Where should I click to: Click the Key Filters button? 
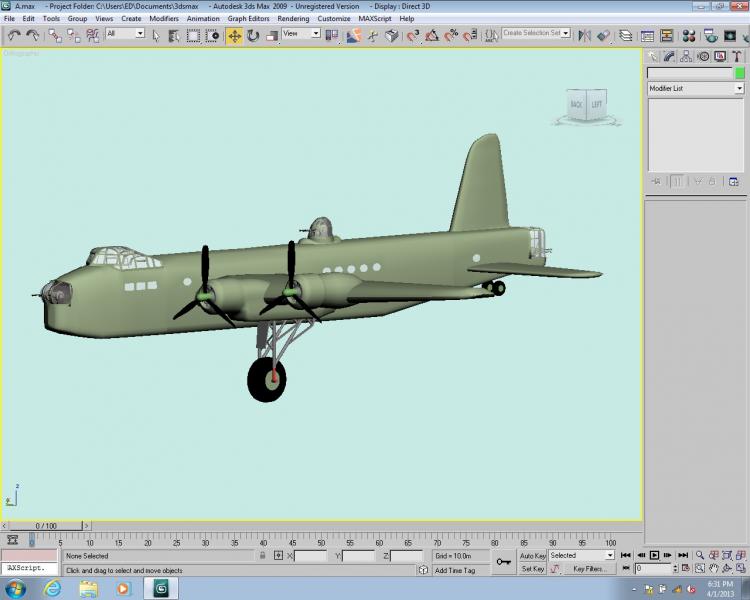(589, 569)
